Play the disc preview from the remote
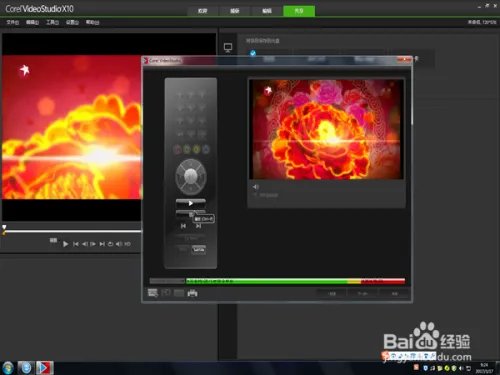This screenshot has width=500, height=375. click(x=191, y=203)
